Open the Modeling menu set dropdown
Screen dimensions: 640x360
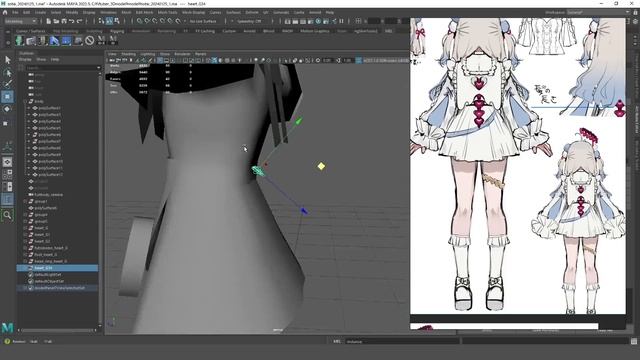tap(20, 21)
